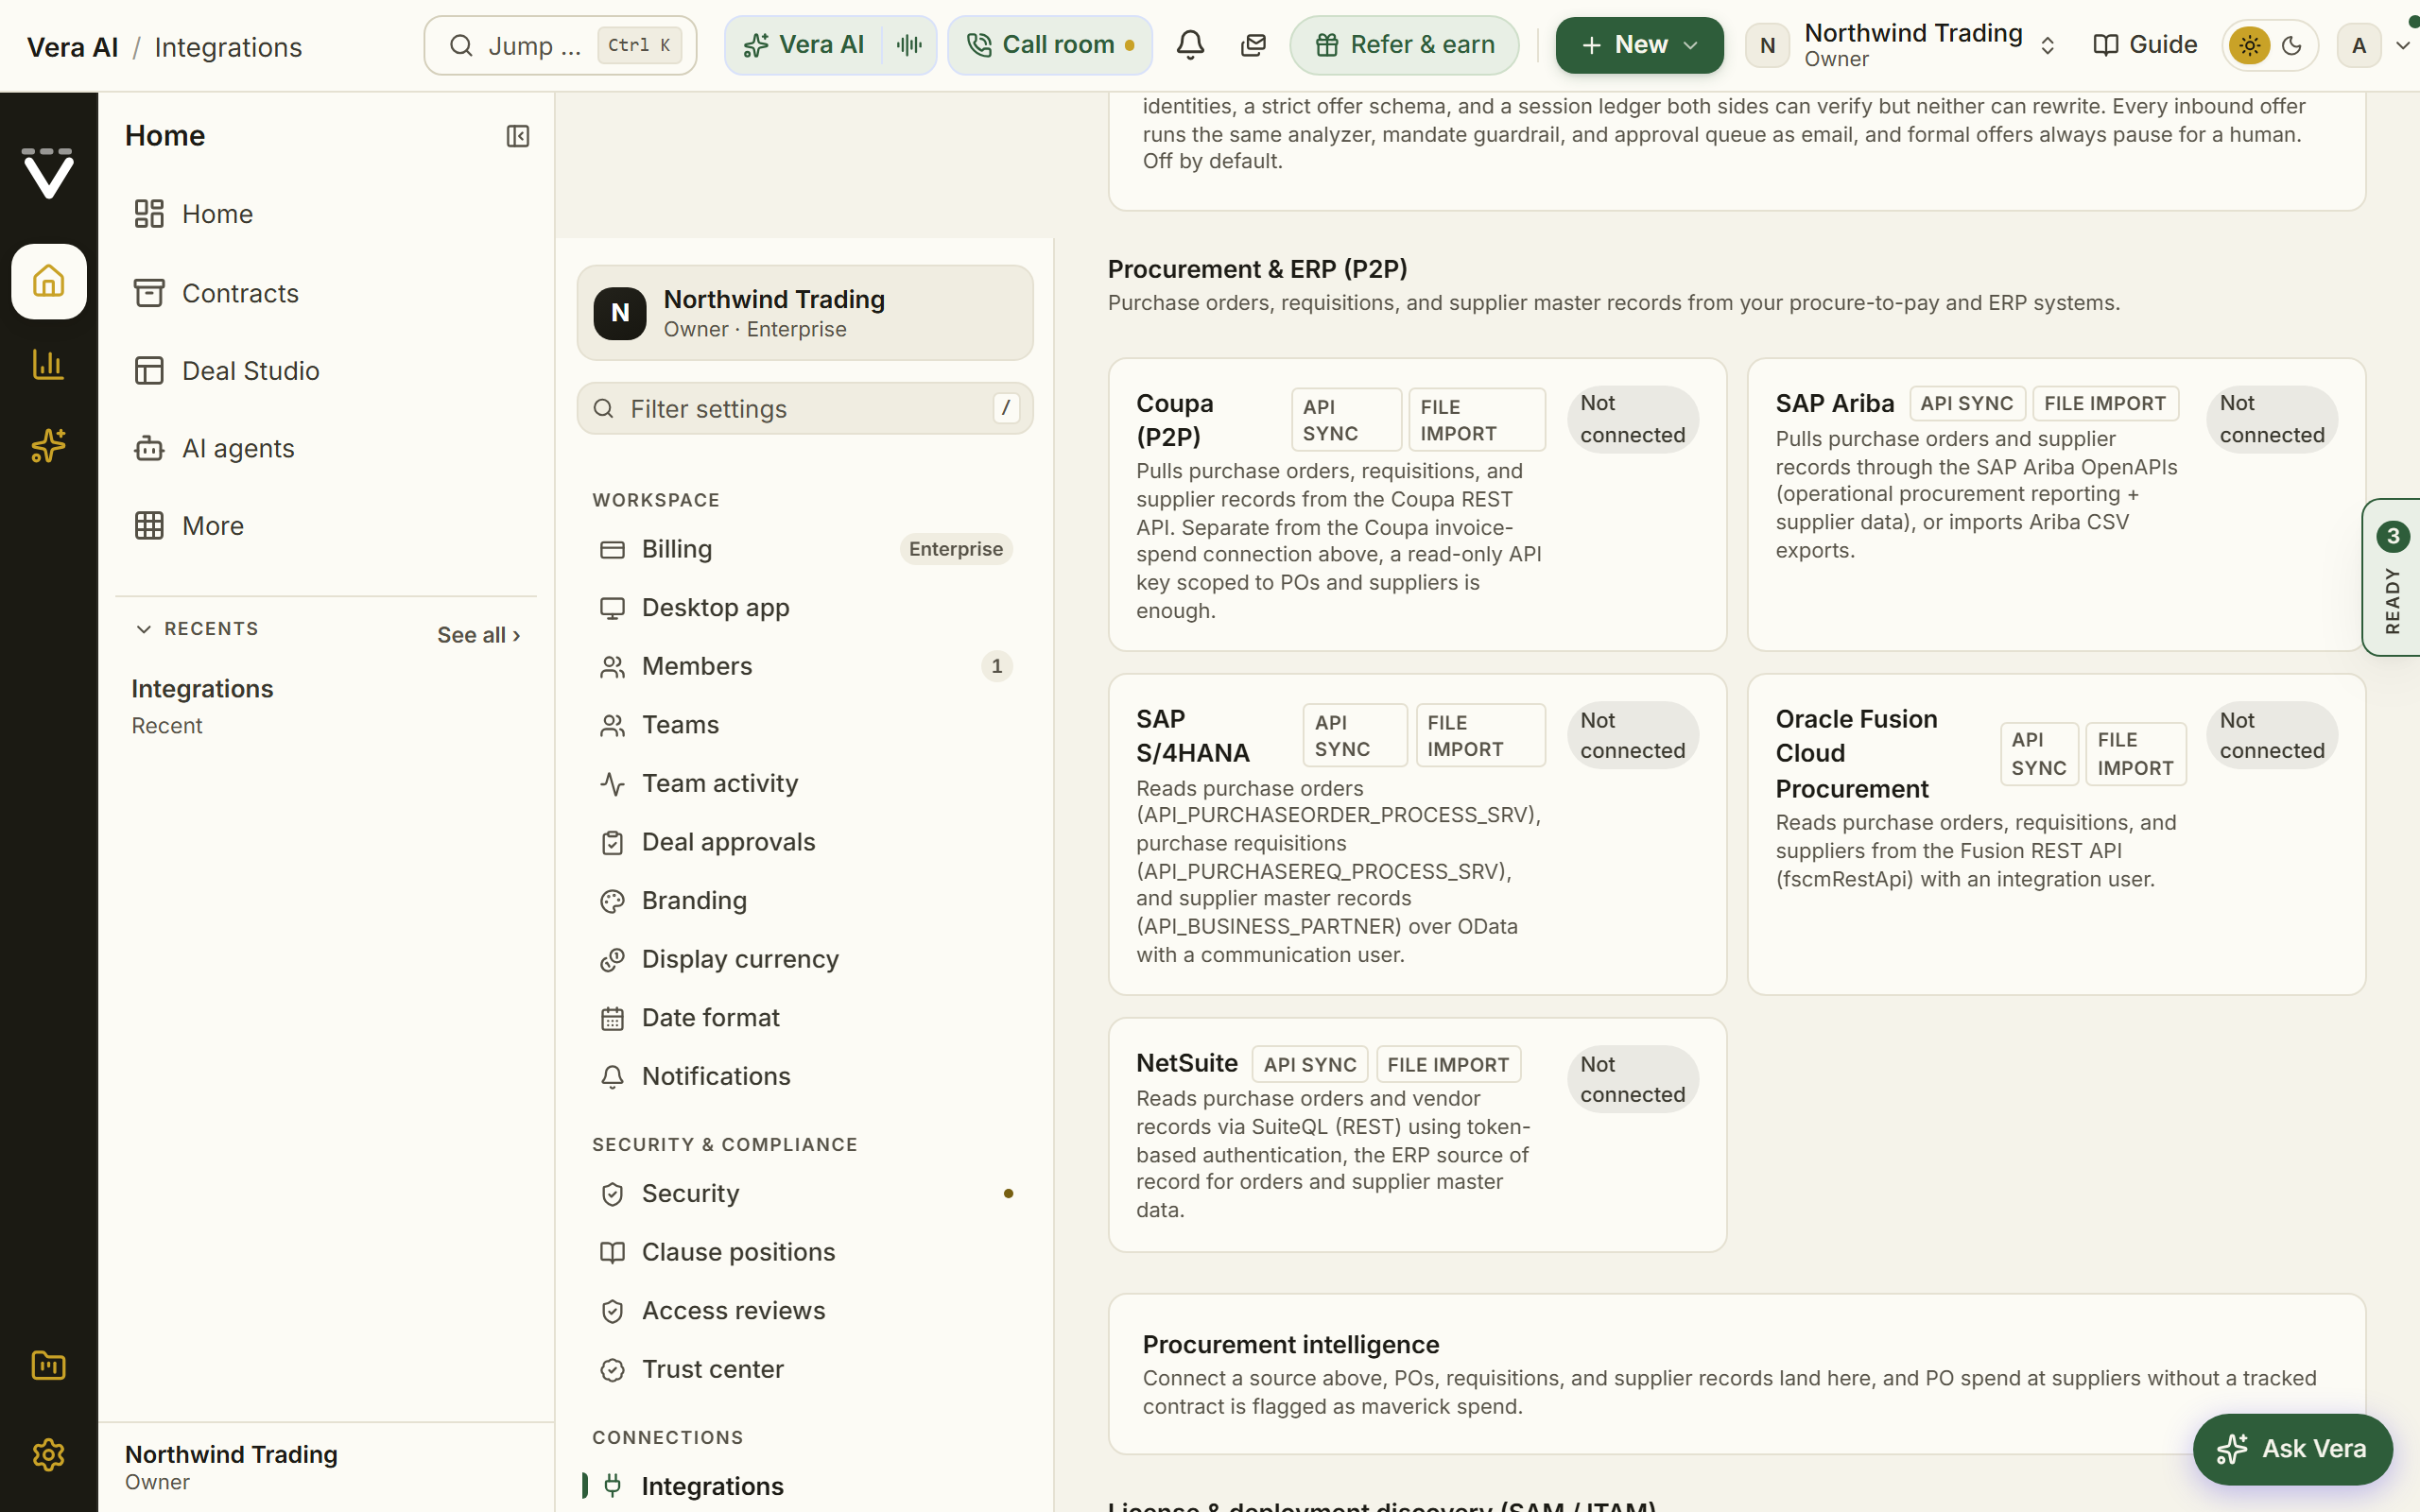
Task: Click the Northwind Trading Owner · Enterprise card
Action: [x=805, y=313]
